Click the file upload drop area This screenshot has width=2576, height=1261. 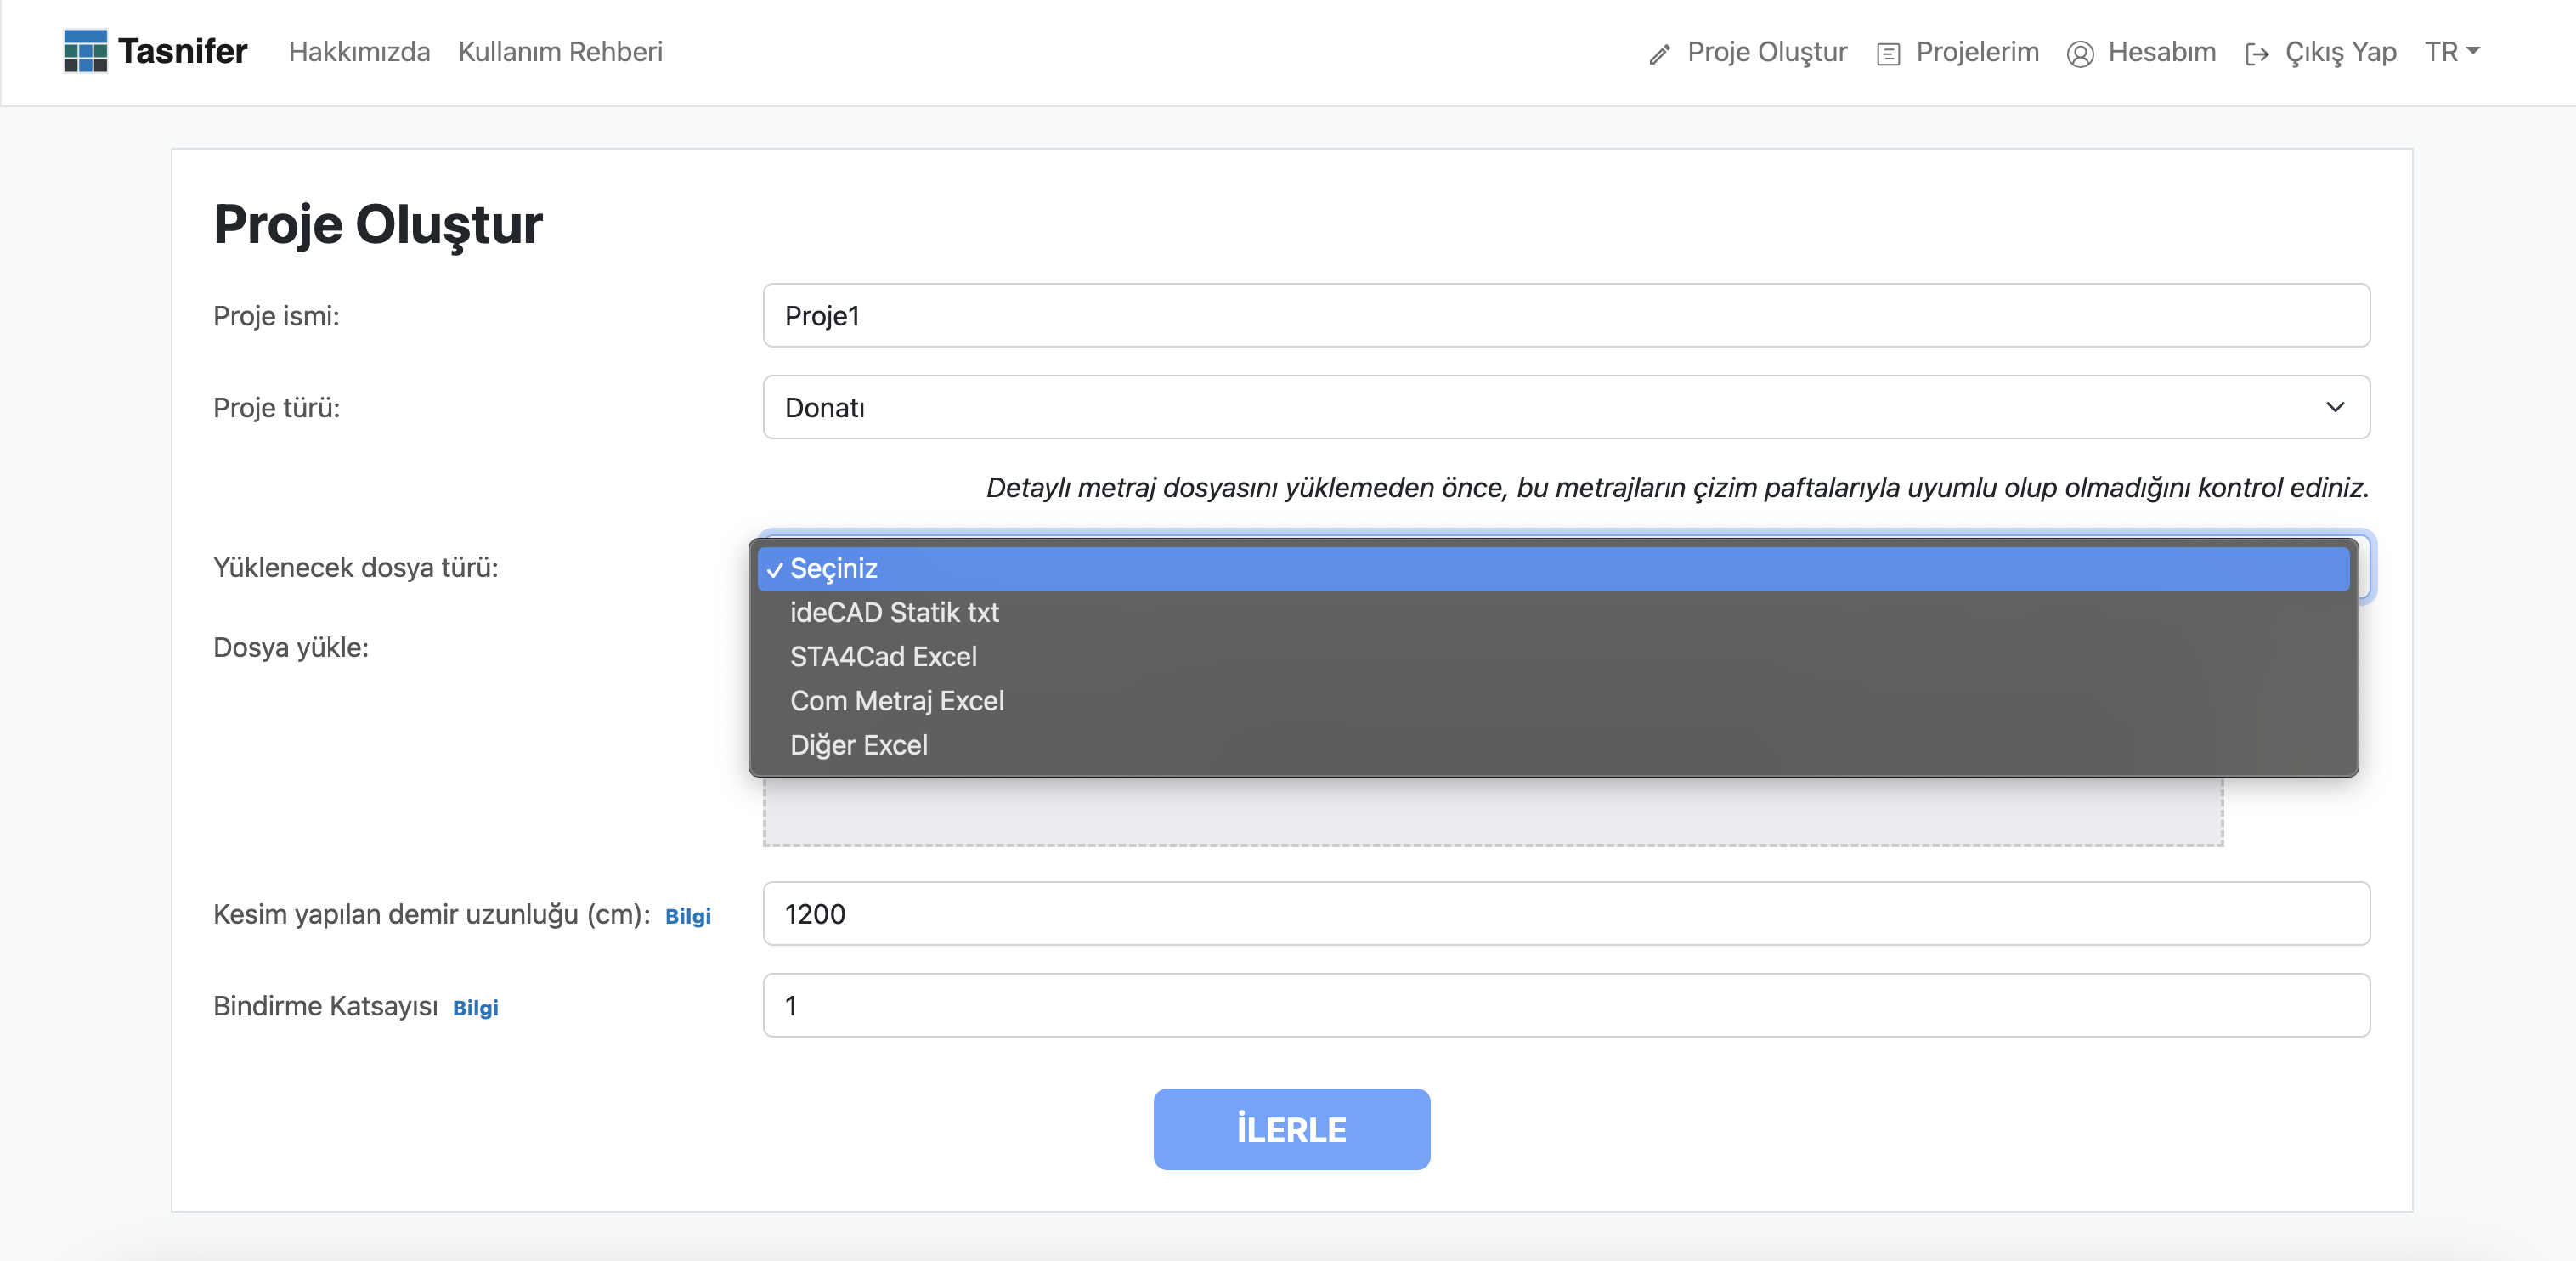(x=1493, y=811)
